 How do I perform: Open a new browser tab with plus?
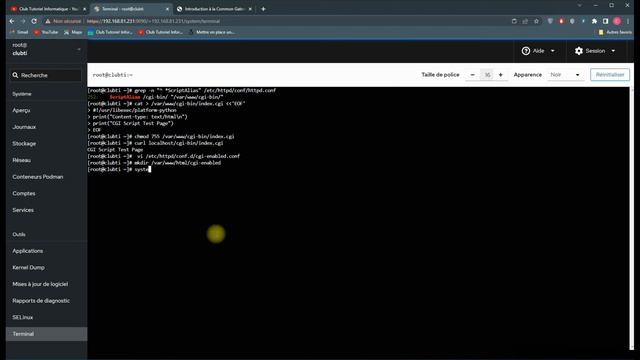pos(263,9)
